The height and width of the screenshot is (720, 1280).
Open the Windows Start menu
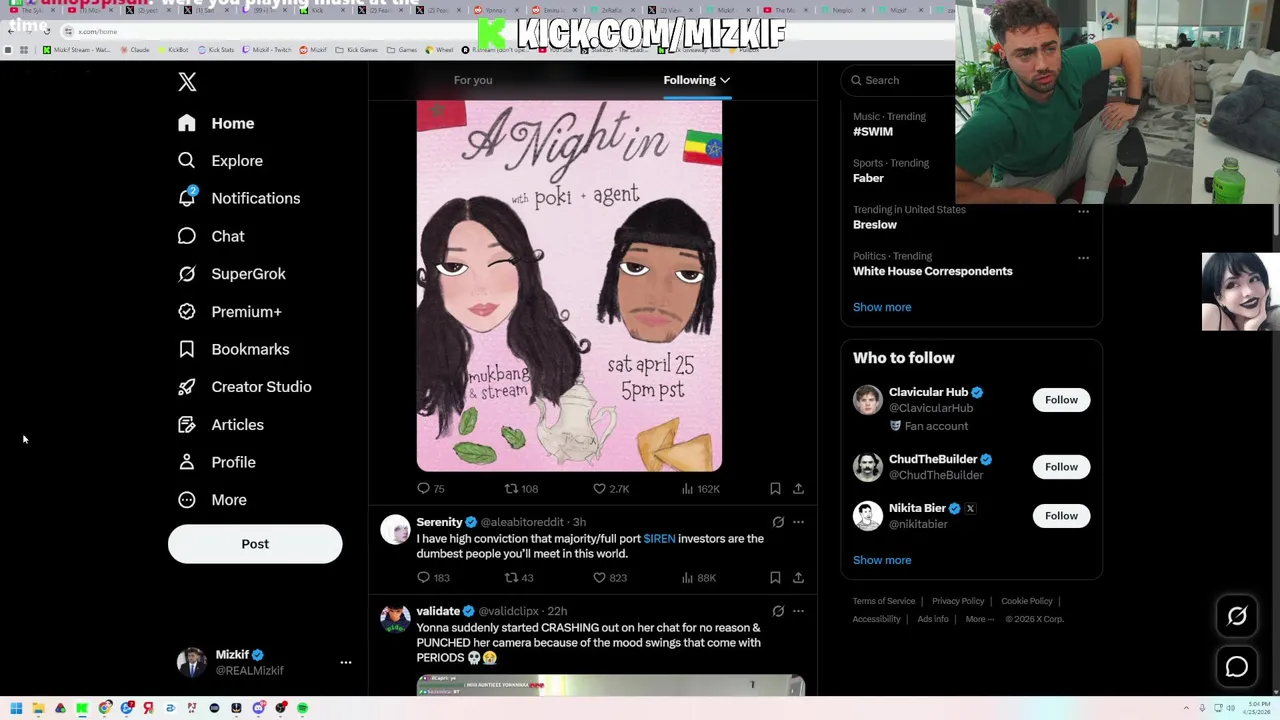click(x=16, y=708)
